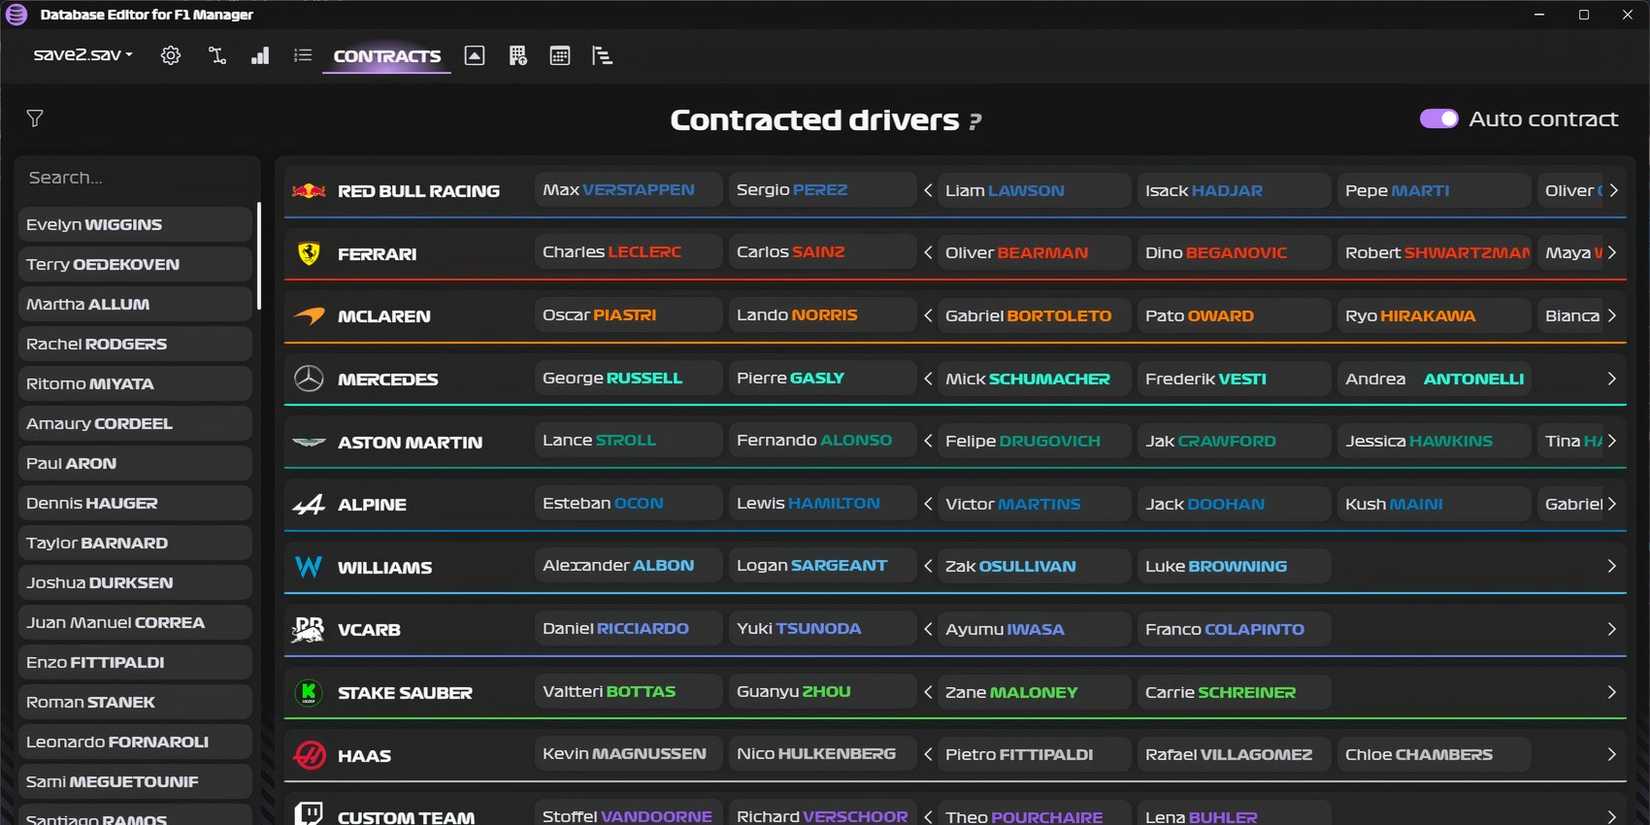1650x825 pixels.
Task: Click the bar chart stats icon
Action: [260, 56]
